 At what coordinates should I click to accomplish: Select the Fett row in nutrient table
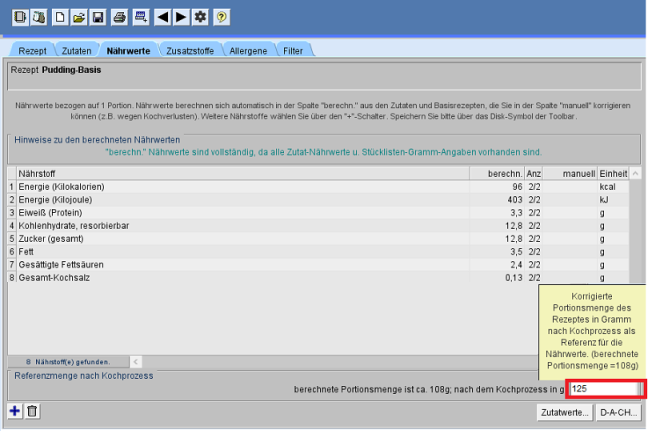pyautogui.click(x=240, y=251)
